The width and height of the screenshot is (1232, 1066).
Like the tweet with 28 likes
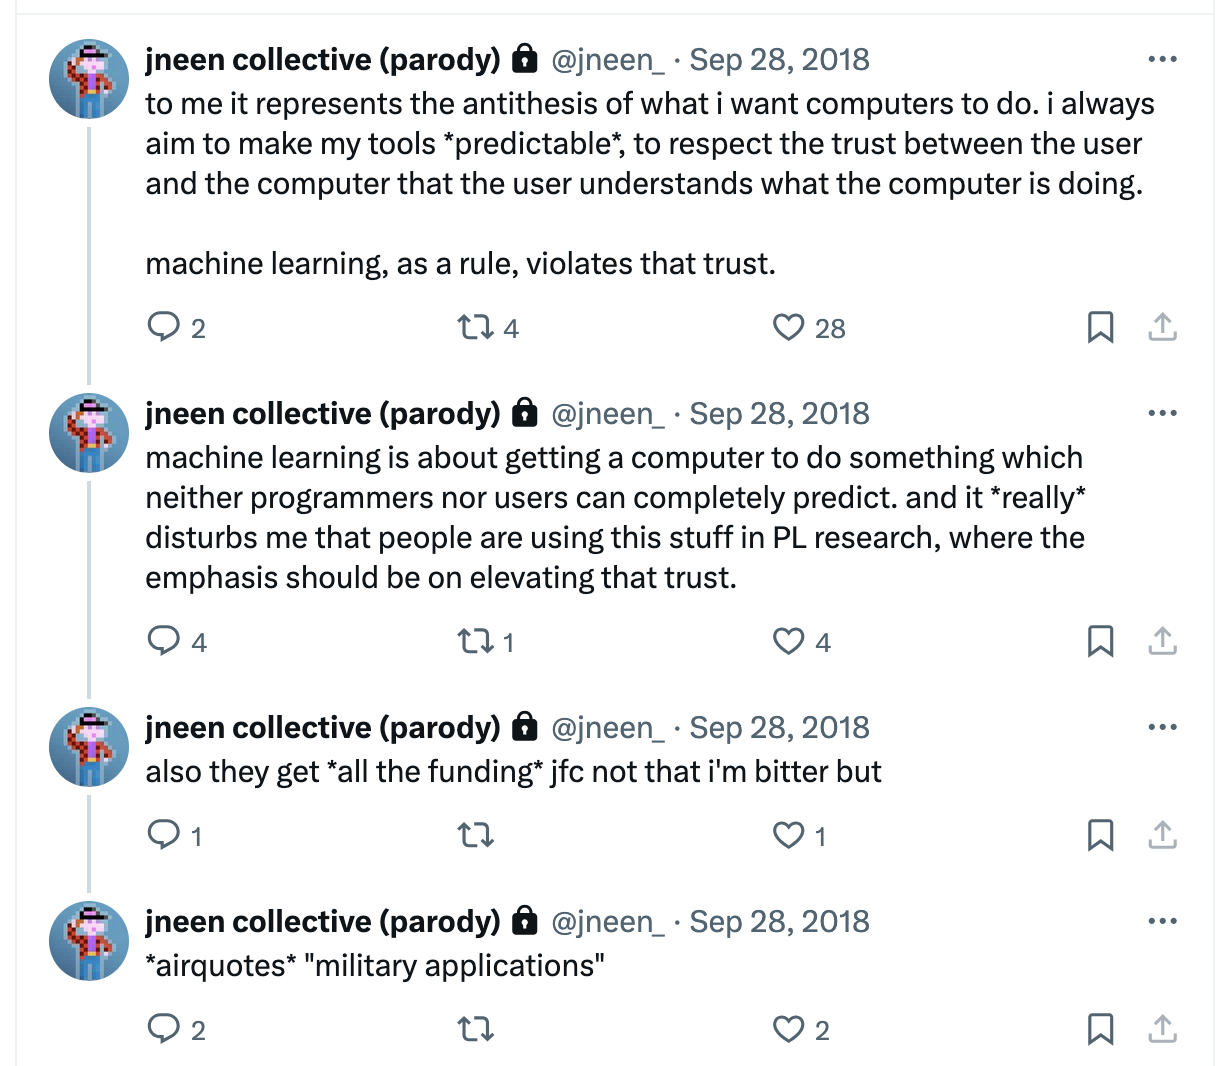[x=789, y=327]
